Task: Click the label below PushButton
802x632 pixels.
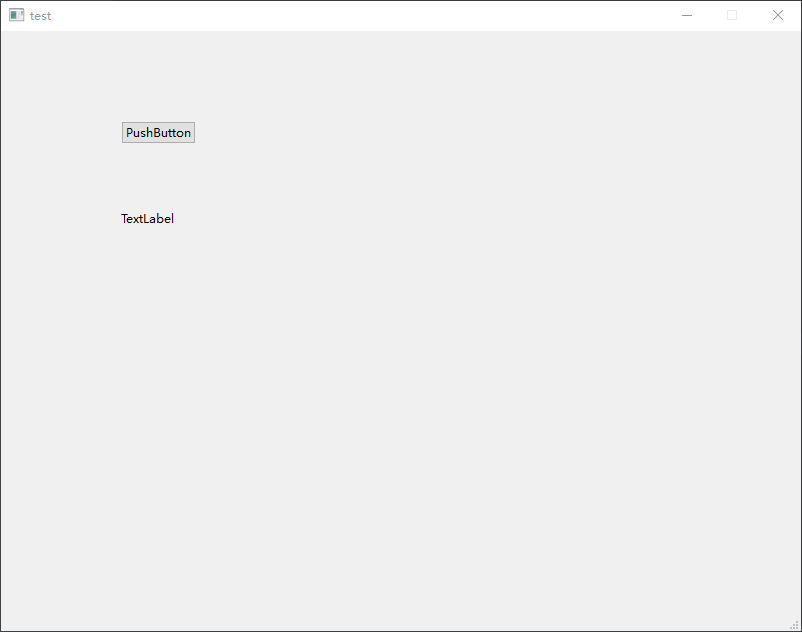Action: 147,219
